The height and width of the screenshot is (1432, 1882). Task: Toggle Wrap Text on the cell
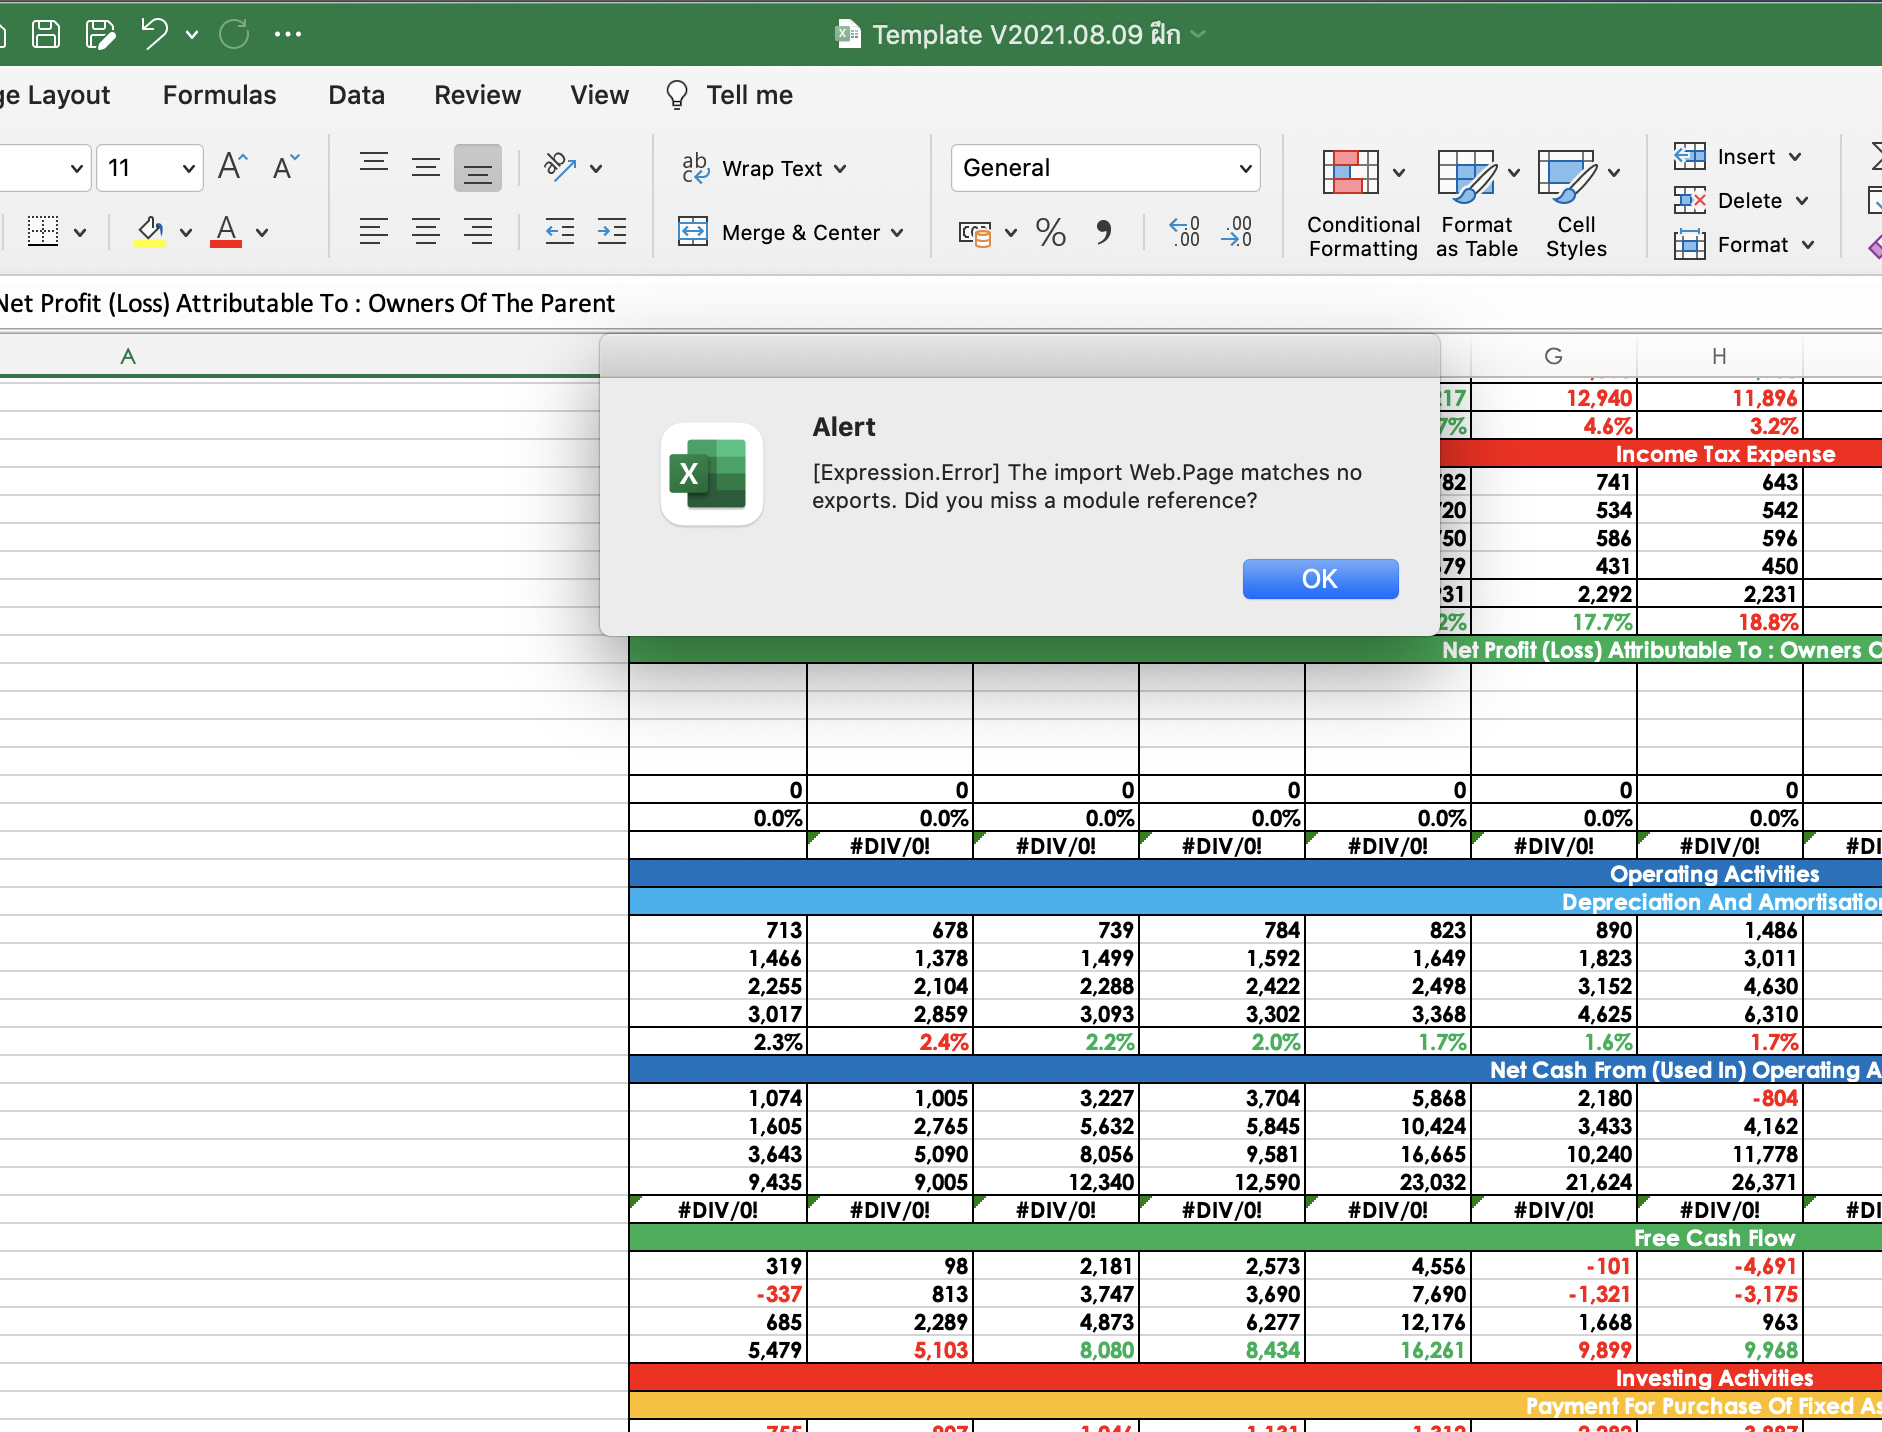click(x=772, y=169)
